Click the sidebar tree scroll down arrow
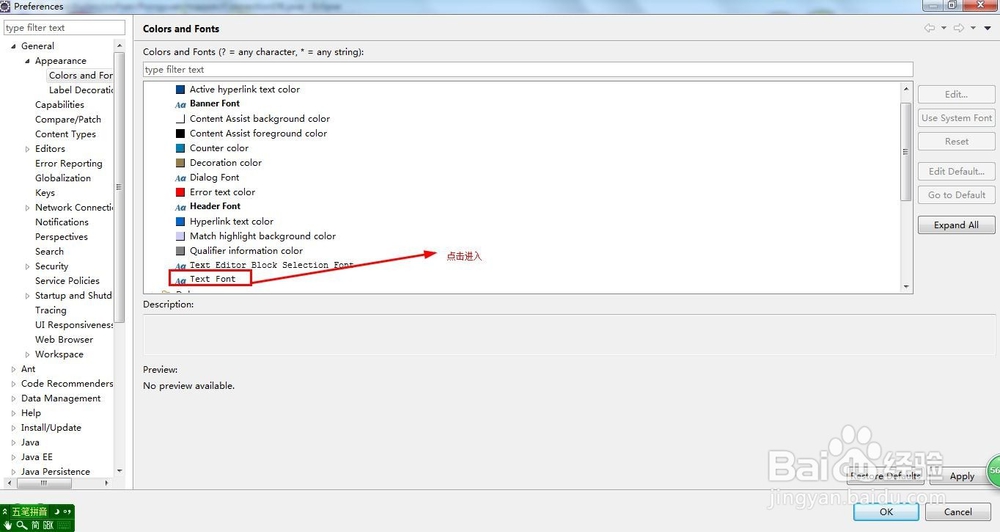 pos(119,471)
